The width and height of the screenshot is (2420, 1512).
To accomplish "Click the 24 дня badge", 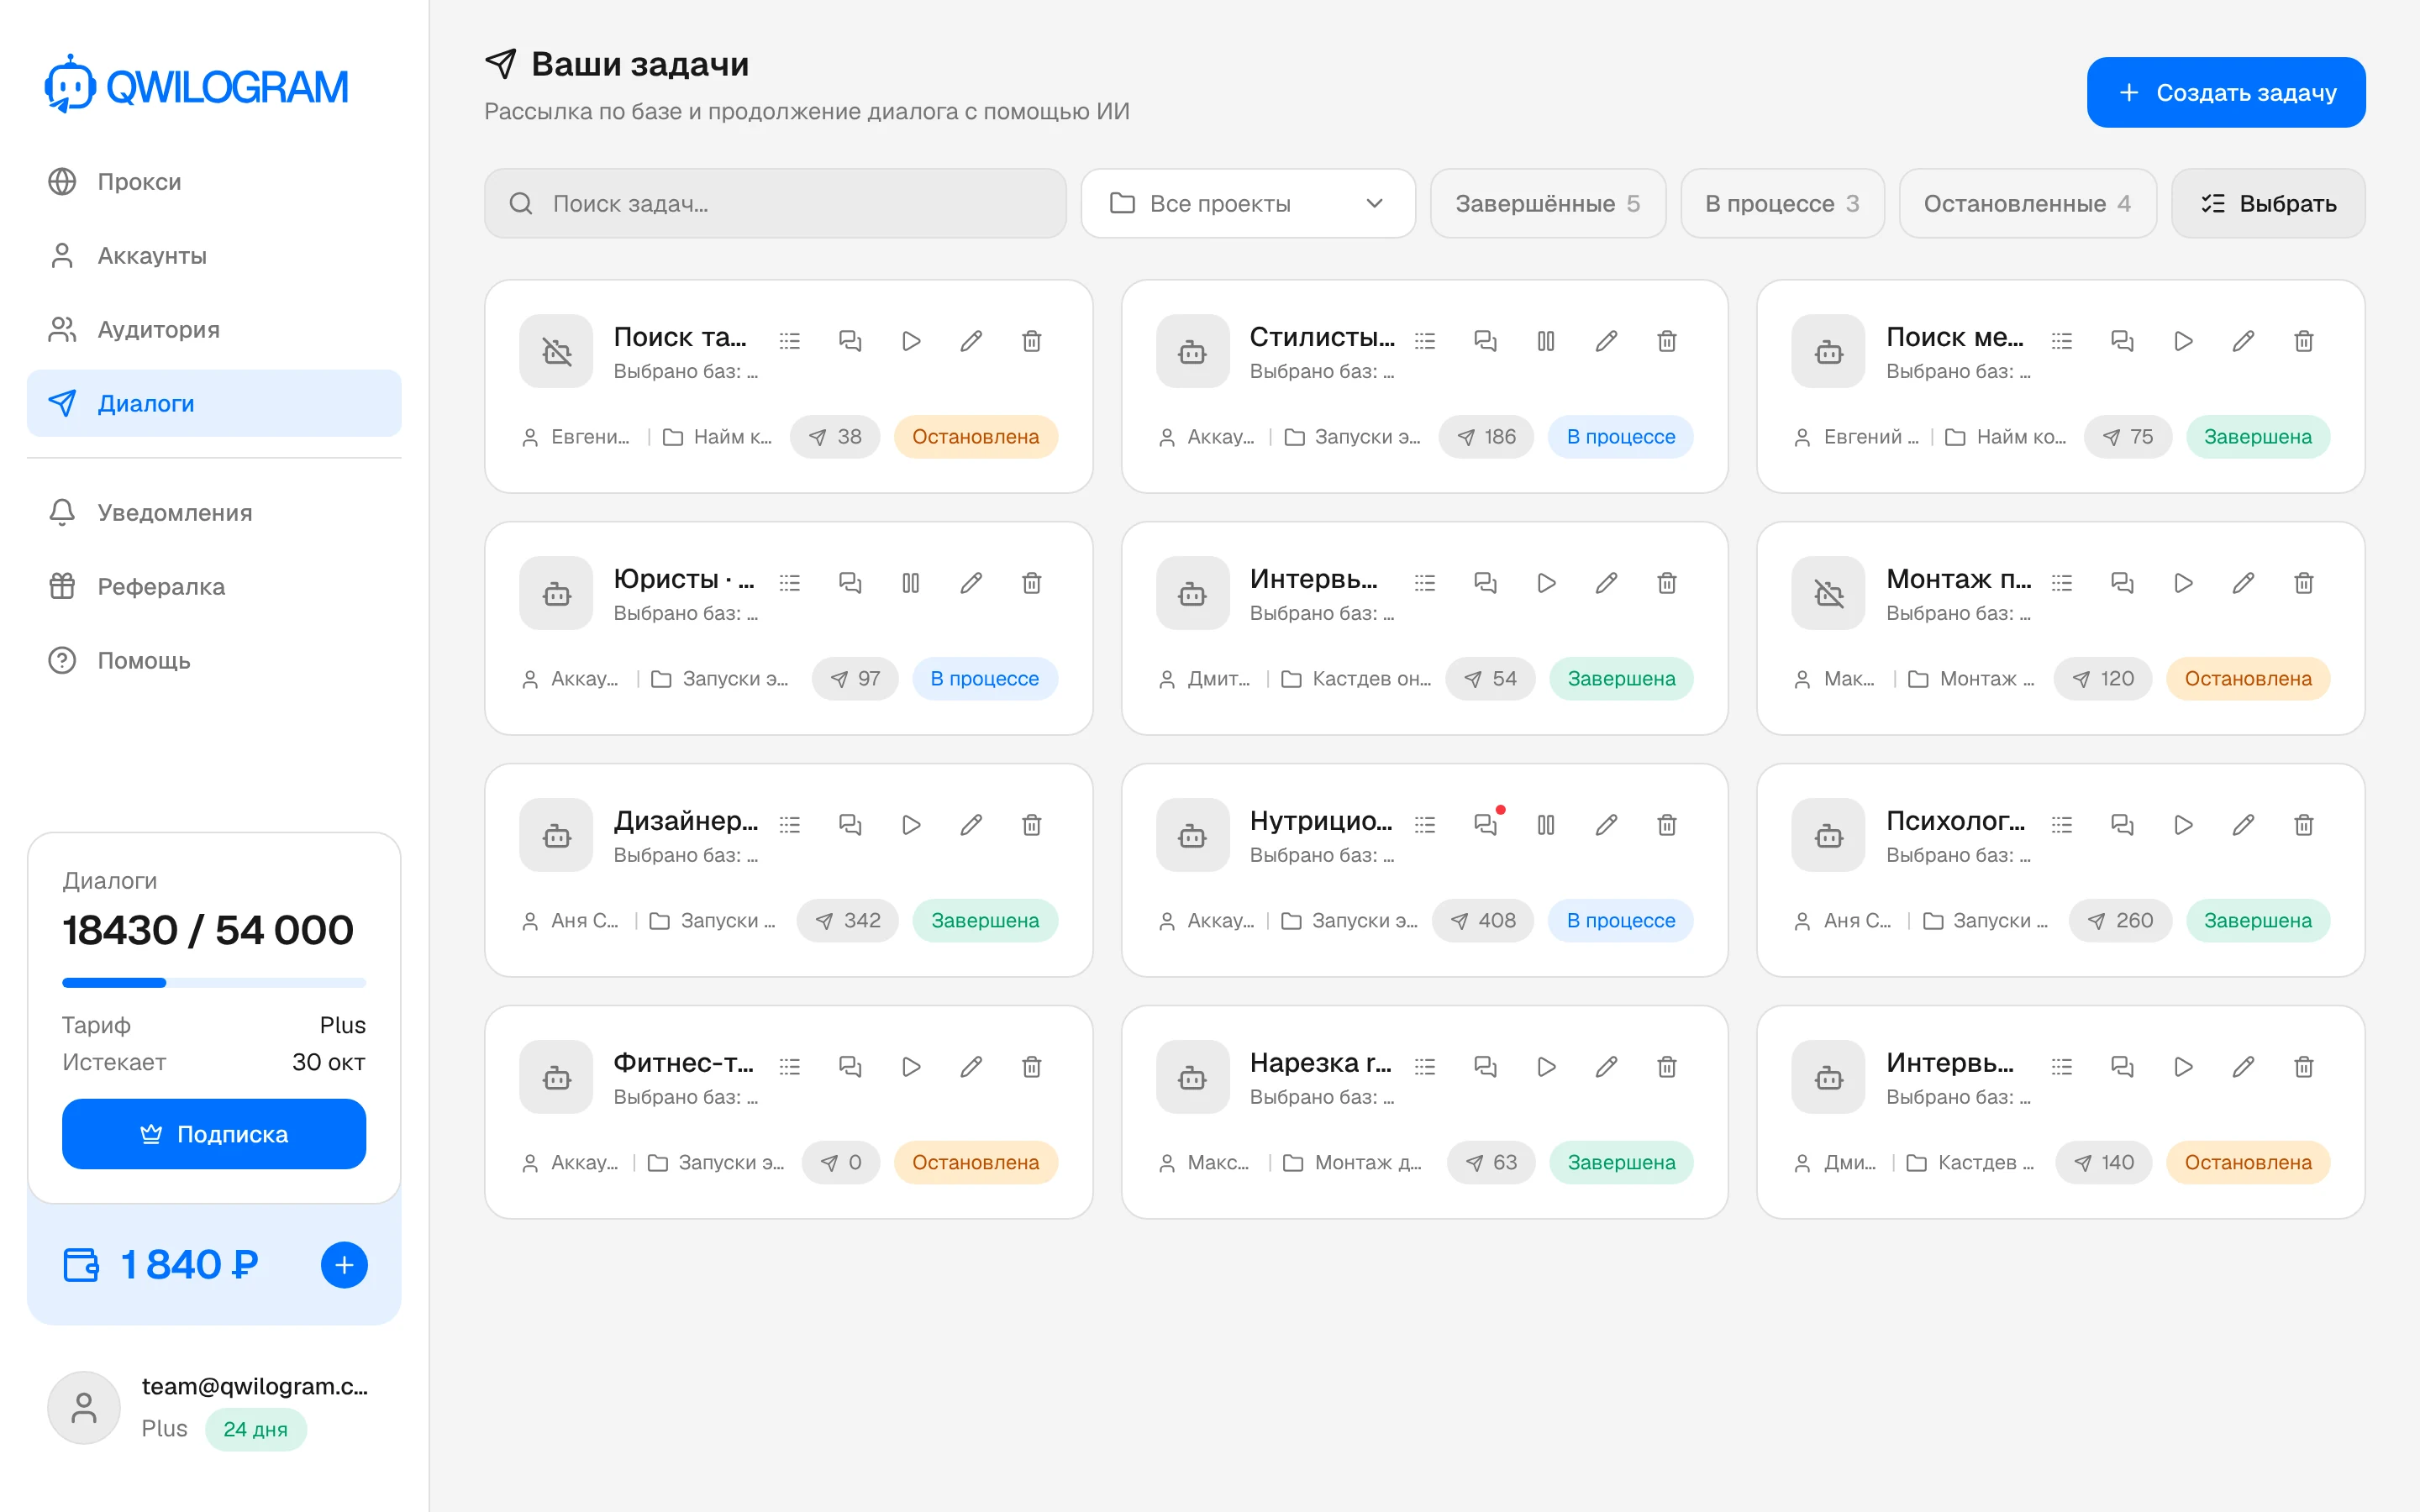I will click(256, 1430).
